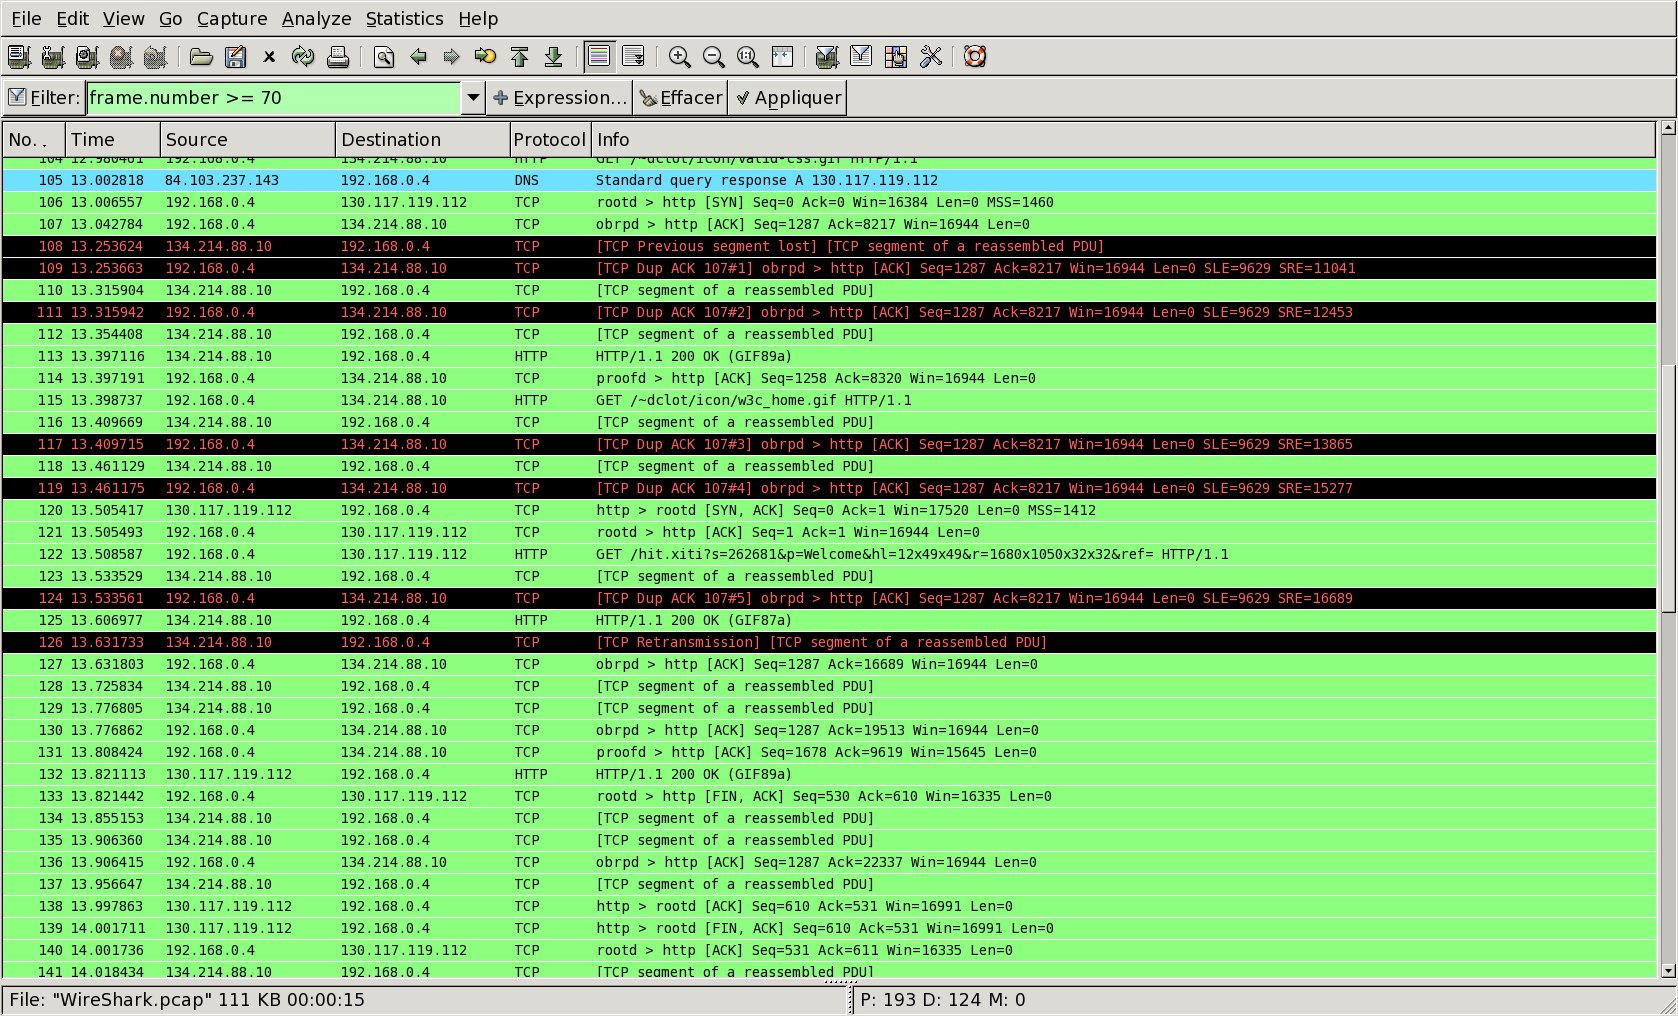Sort by Destination column header

[x=423, y=140]
